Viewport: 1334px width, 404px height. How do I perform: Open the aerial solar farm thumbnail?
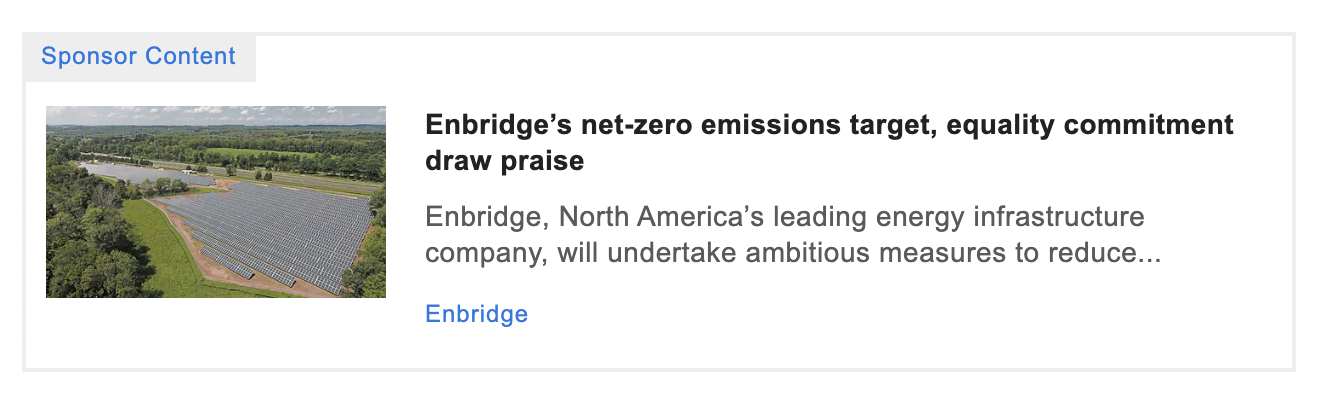tap(216, 201)
